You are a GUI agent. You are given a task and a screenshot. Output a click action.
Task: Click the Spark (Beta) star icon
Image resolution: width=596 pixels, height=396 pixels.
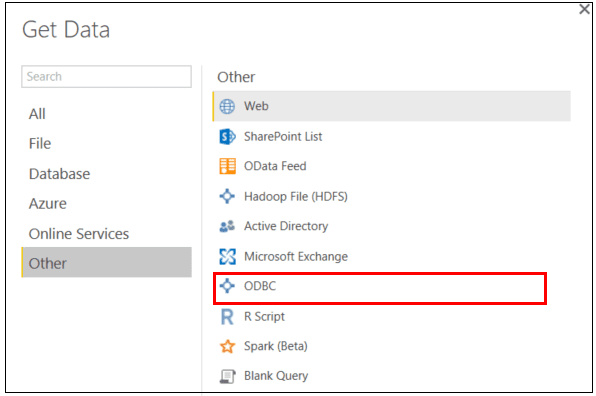[227, 346]
